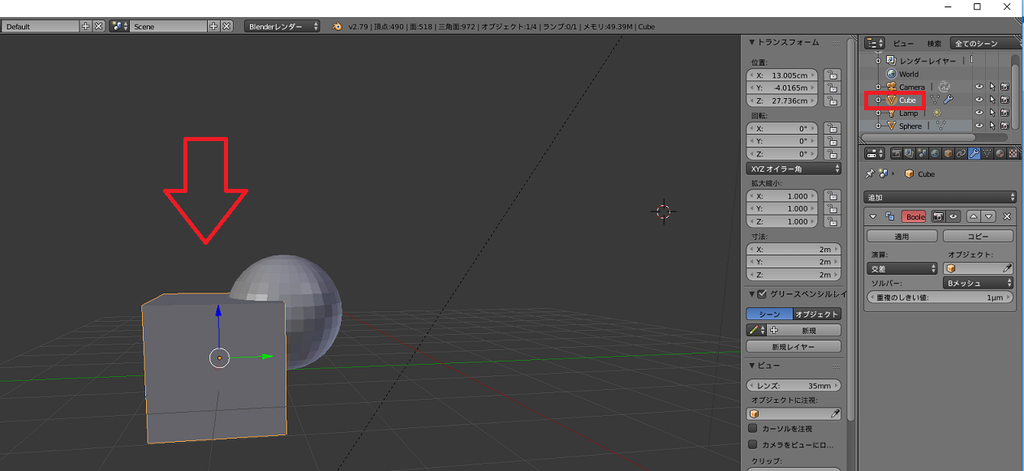Open the Blender render engine dropdown
The width and height of the screenshot is (1024, 471).
coord(281,26)
